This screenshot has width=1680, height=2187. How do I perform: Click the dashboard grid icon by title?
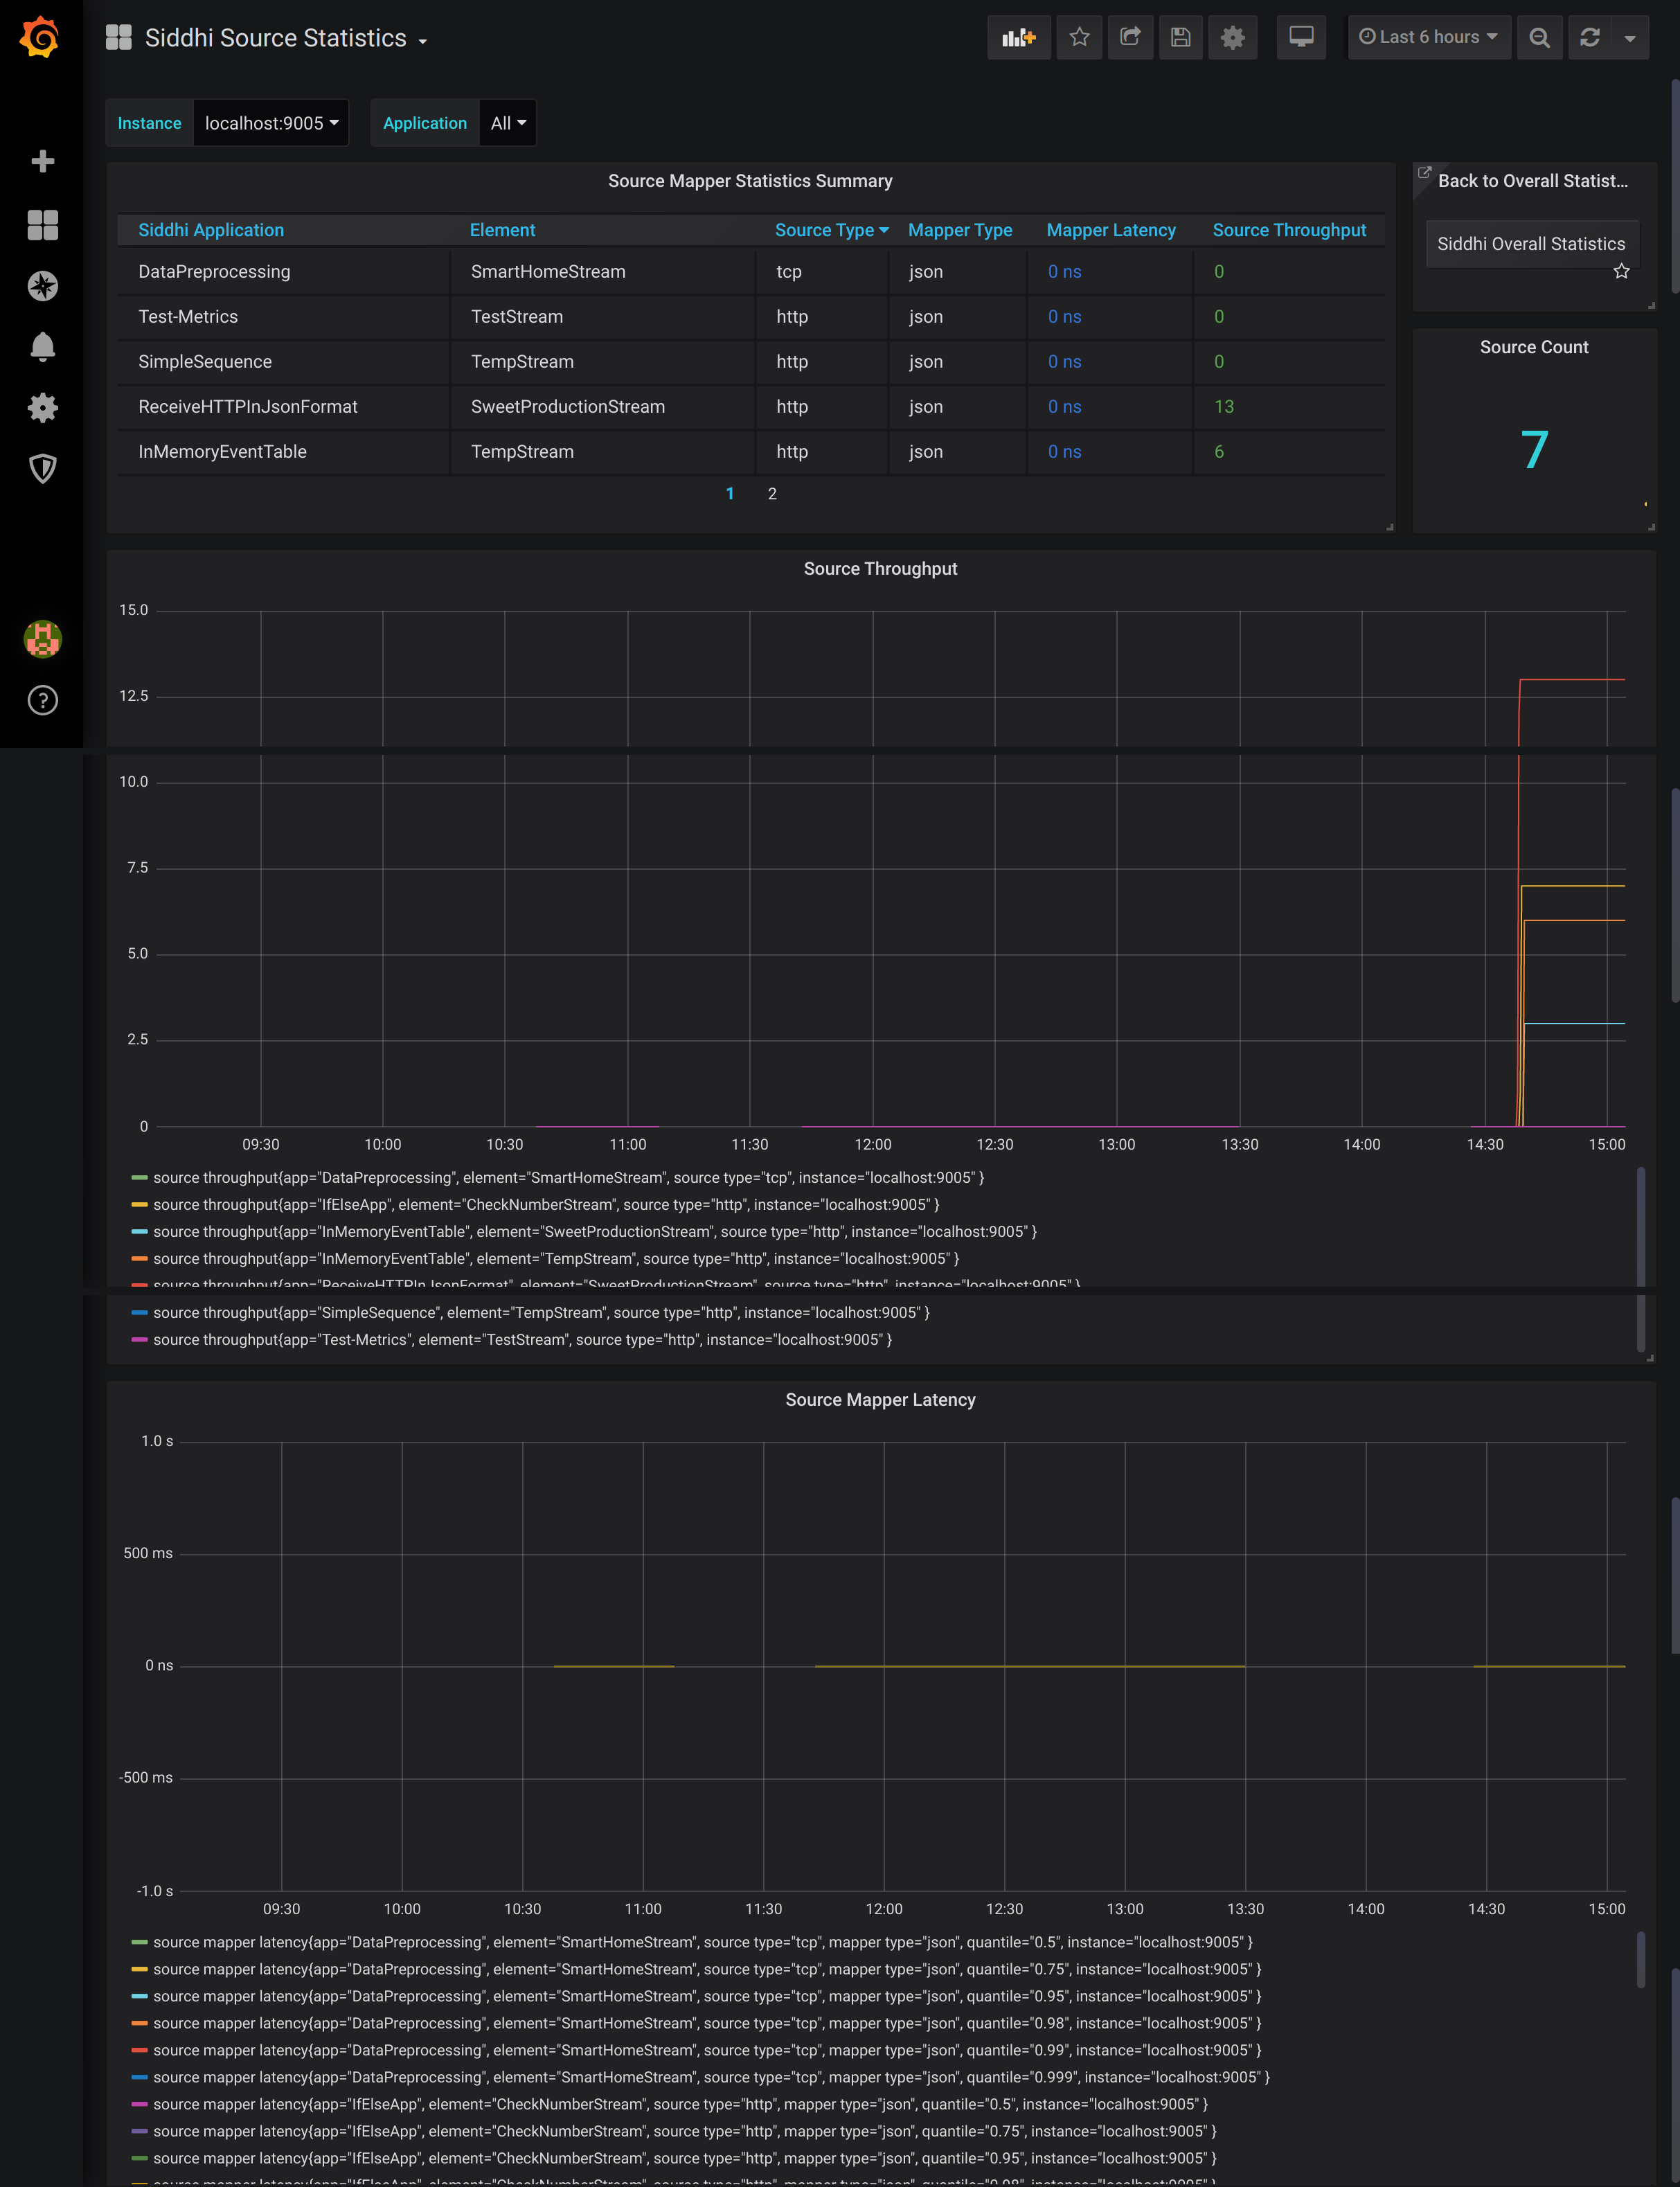point(118,38)
